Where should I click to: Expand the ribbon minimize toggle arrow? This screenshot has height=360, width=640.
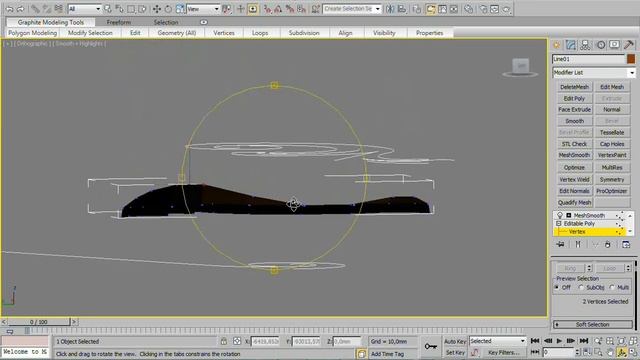(x=203, y=22)
